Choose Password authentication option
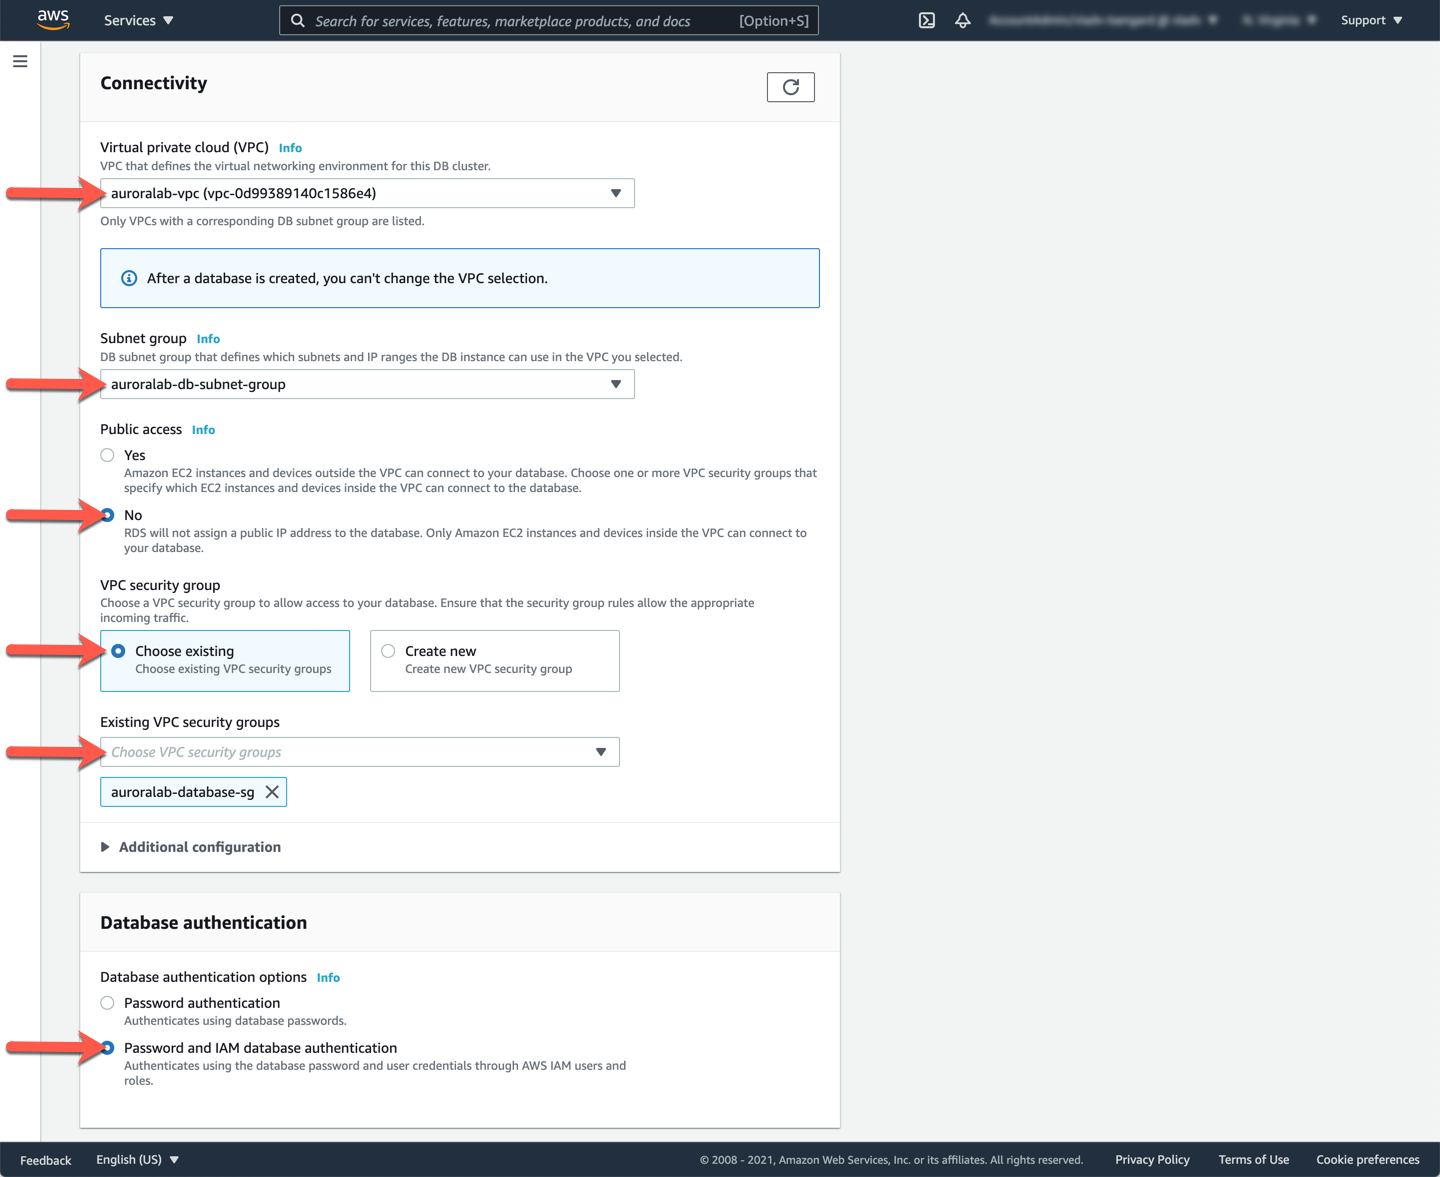 pos(108,1003)
